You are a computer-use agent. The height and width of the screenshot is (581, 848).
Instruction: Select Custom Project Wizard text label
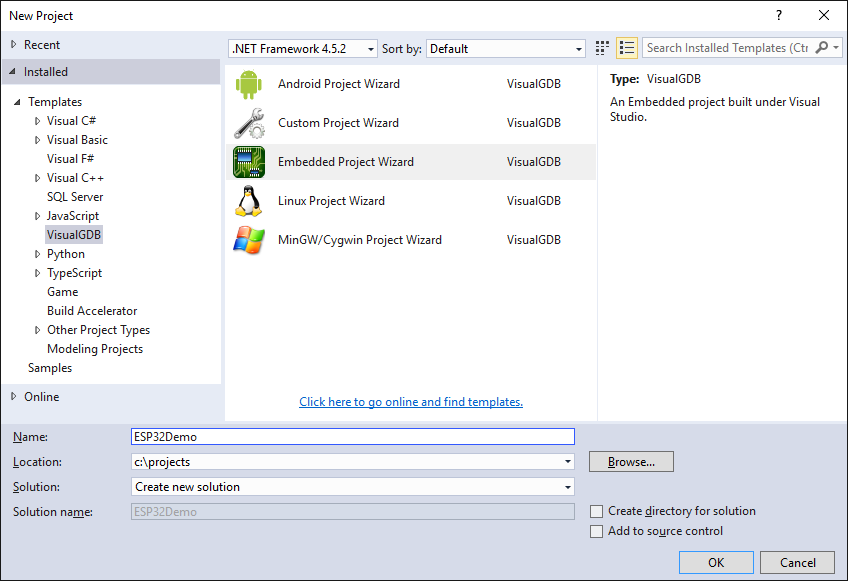click(339, 123)
